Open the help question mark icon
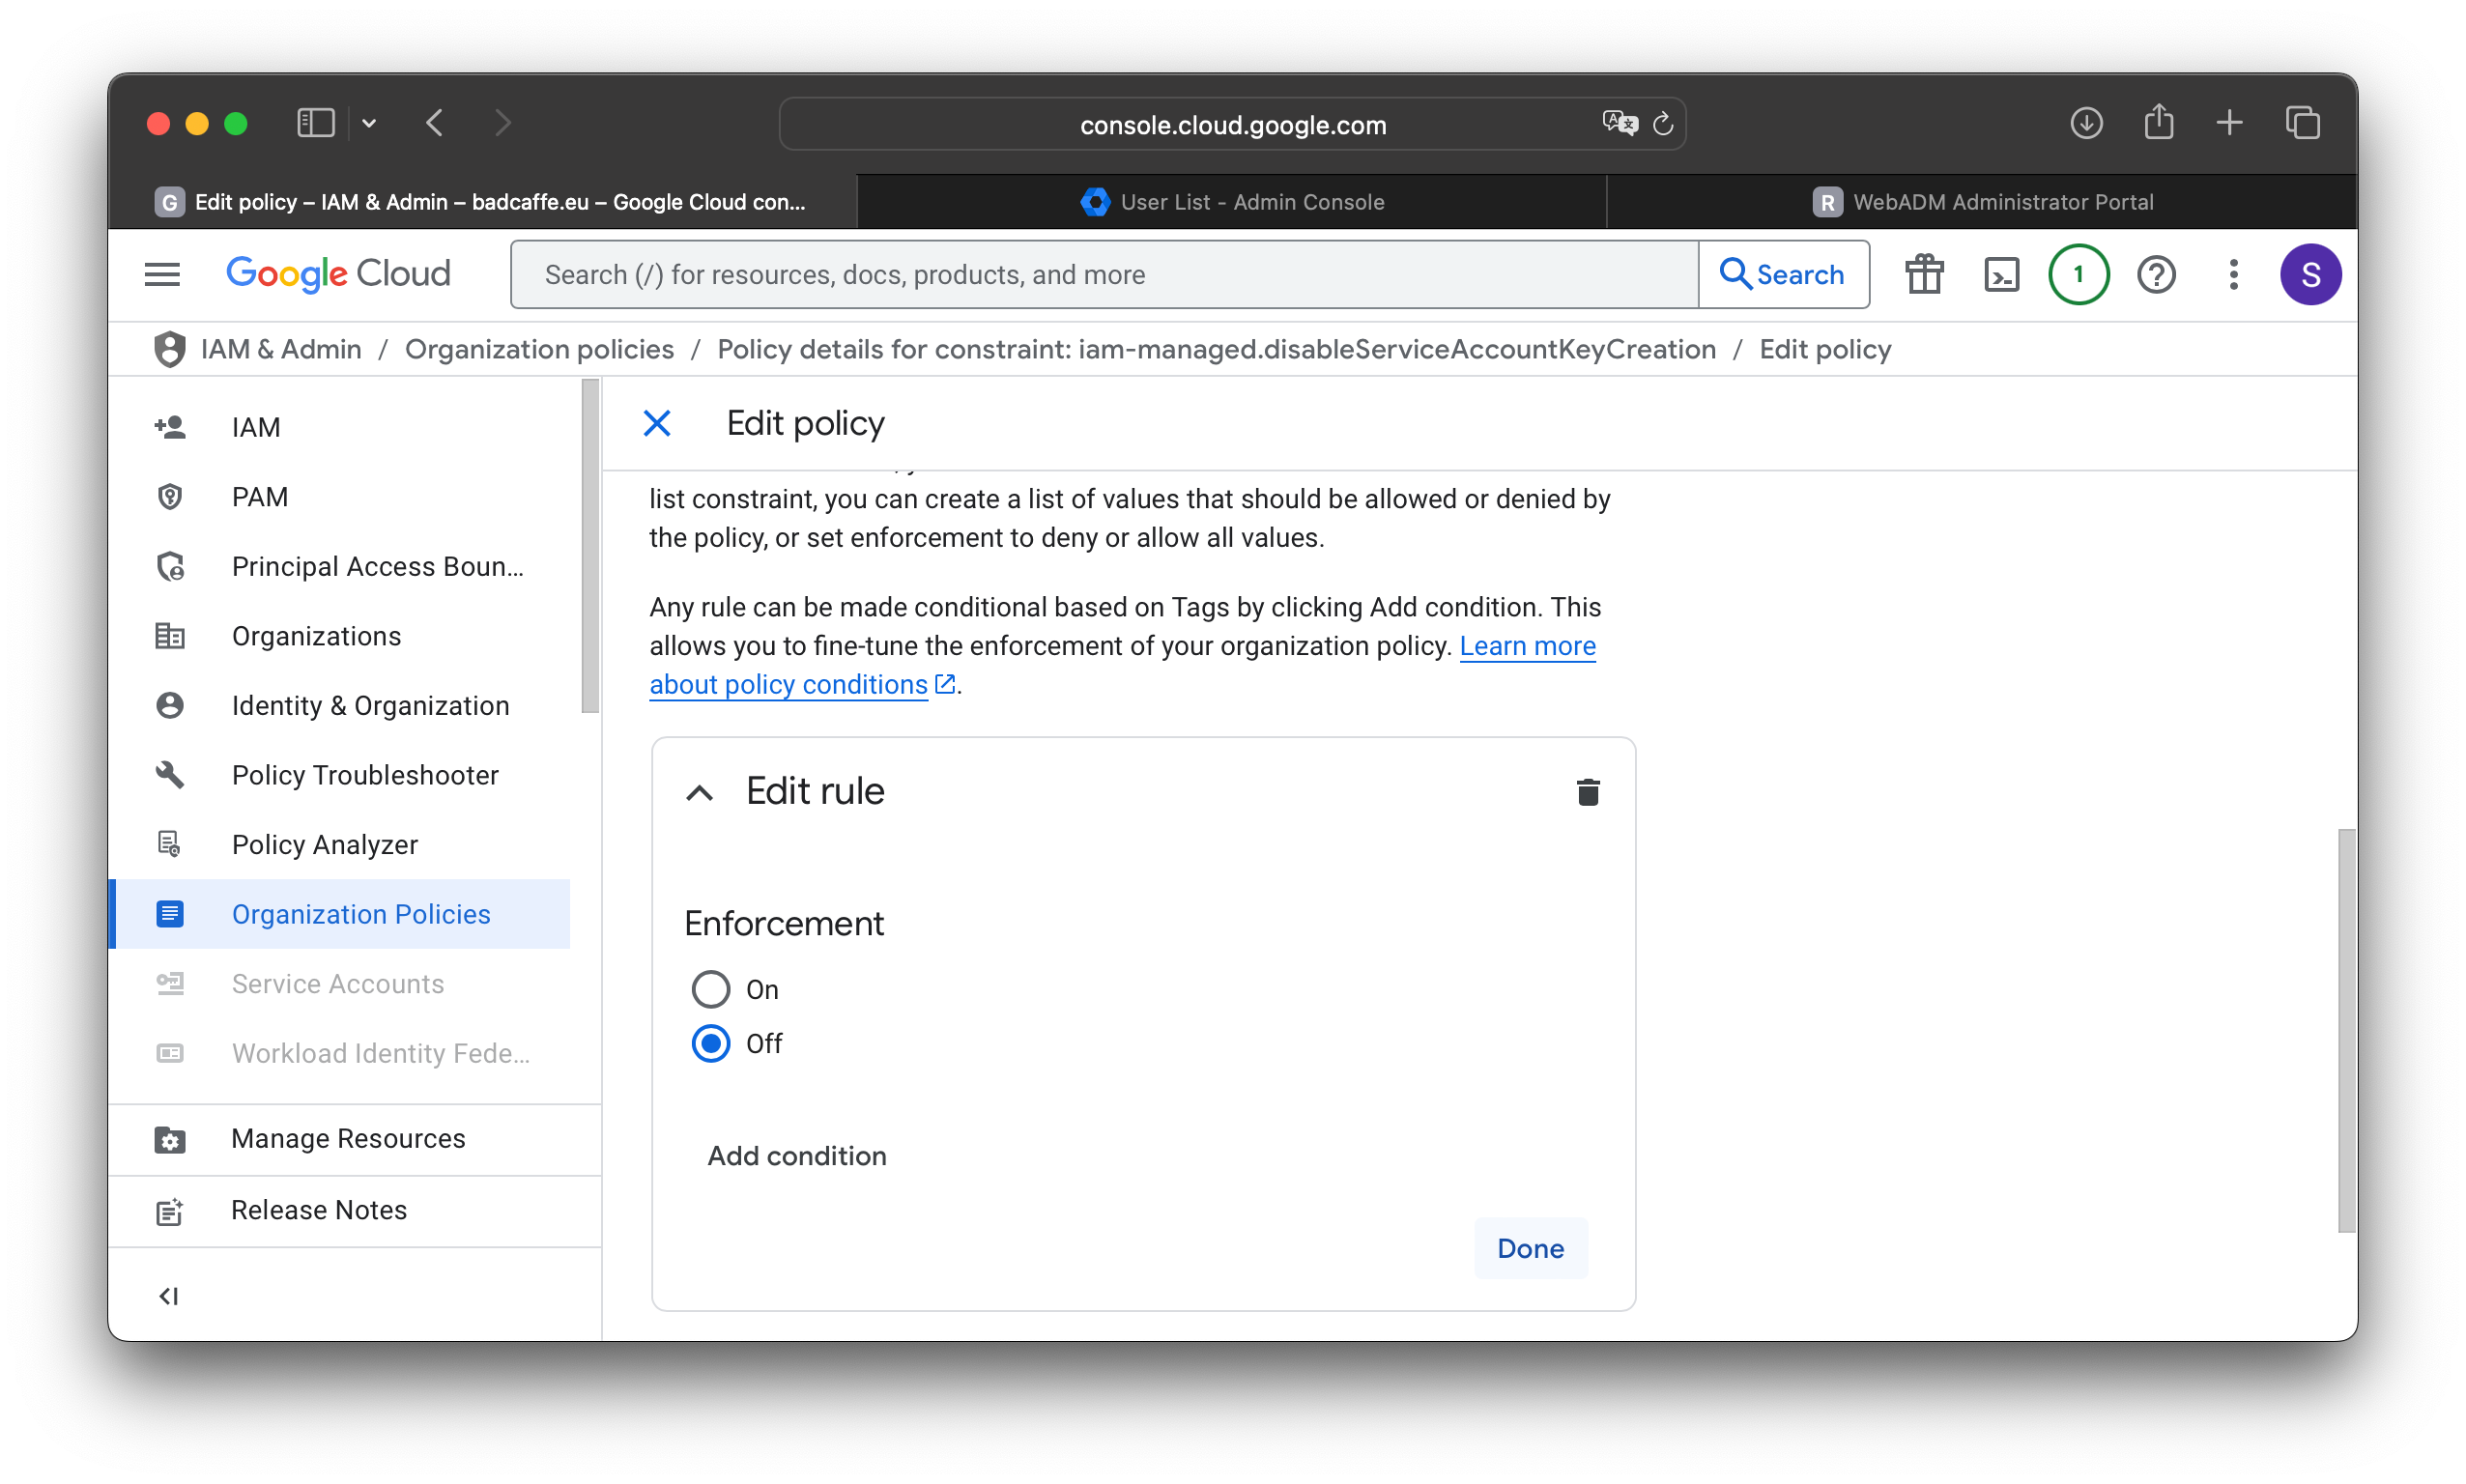2466x1484 pixels. pos(2156,274)
